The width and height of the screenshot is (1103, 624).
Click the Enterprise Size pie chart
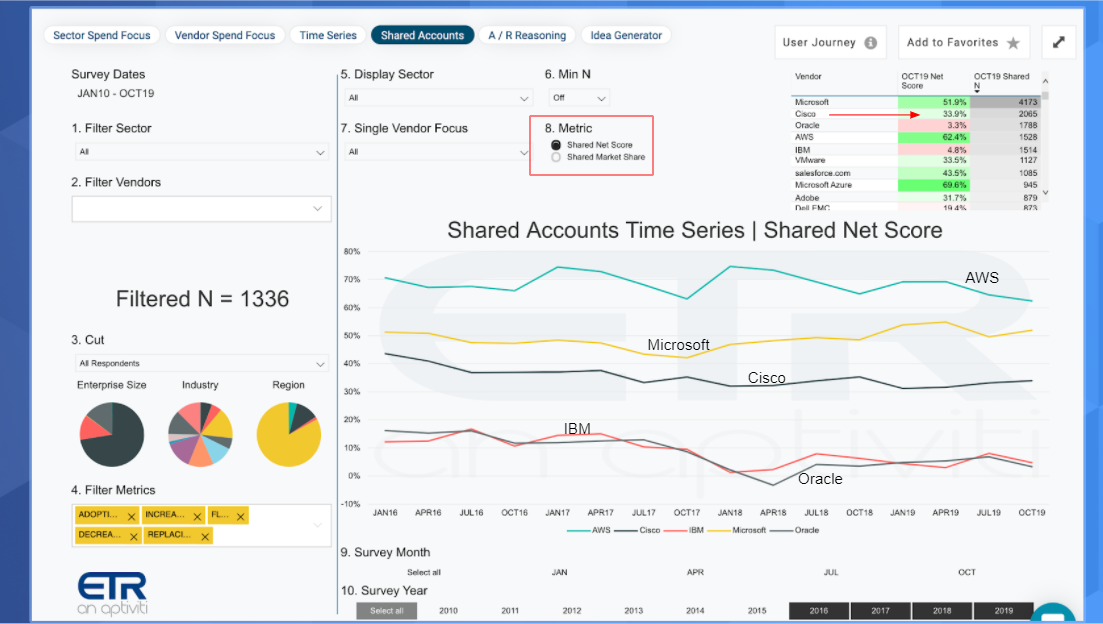(x=112, y=434)
